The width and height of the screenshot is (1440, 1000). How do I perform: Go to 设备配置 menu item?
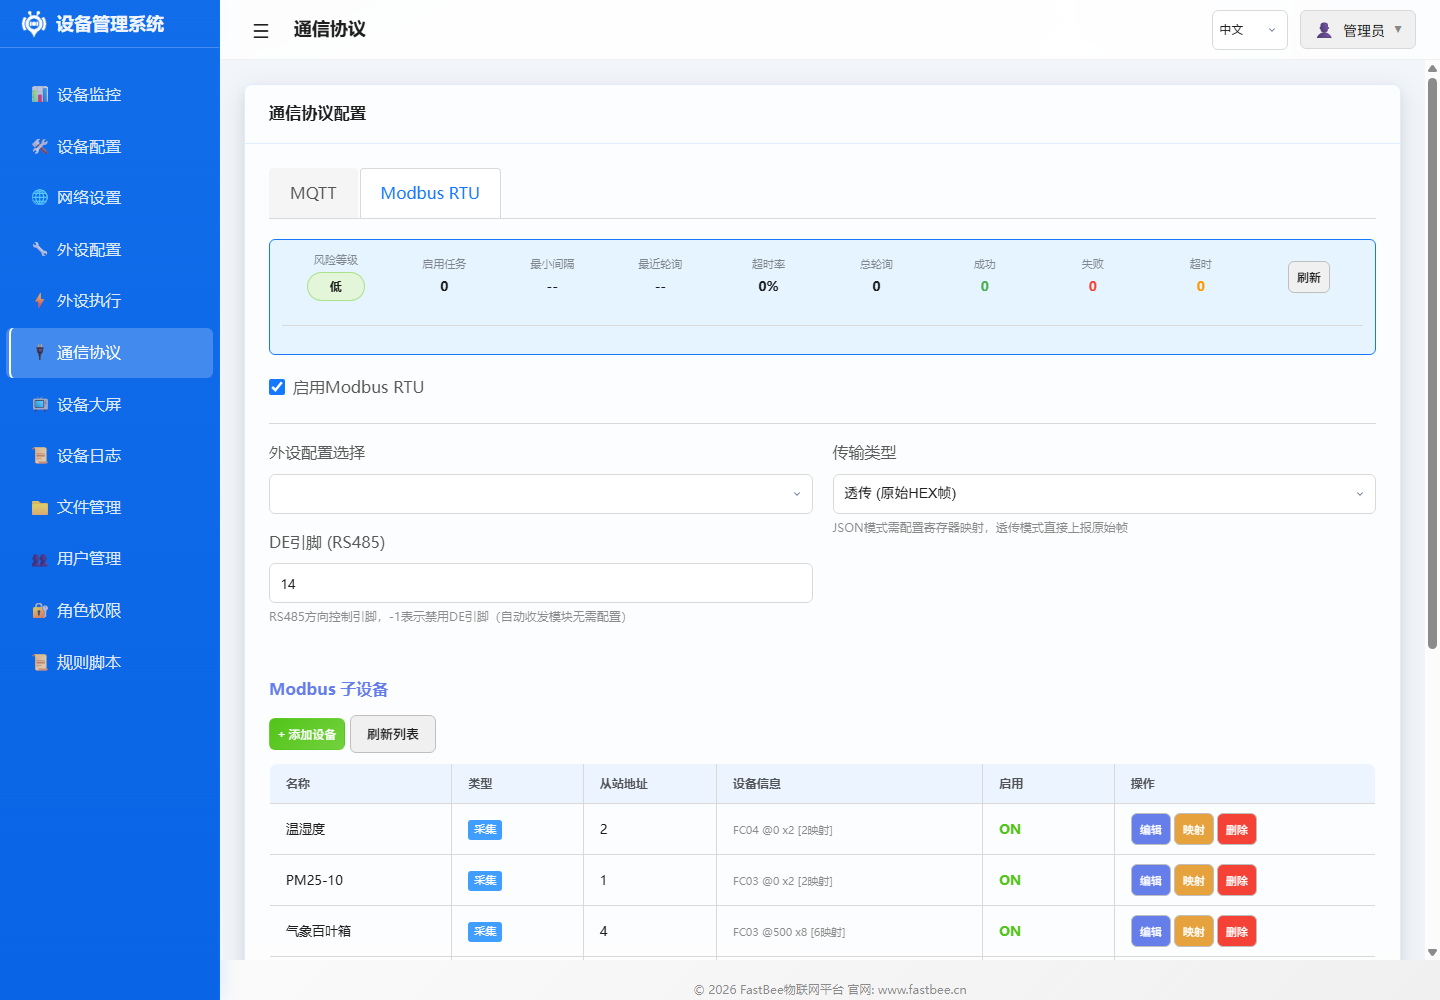click(110, 146)
